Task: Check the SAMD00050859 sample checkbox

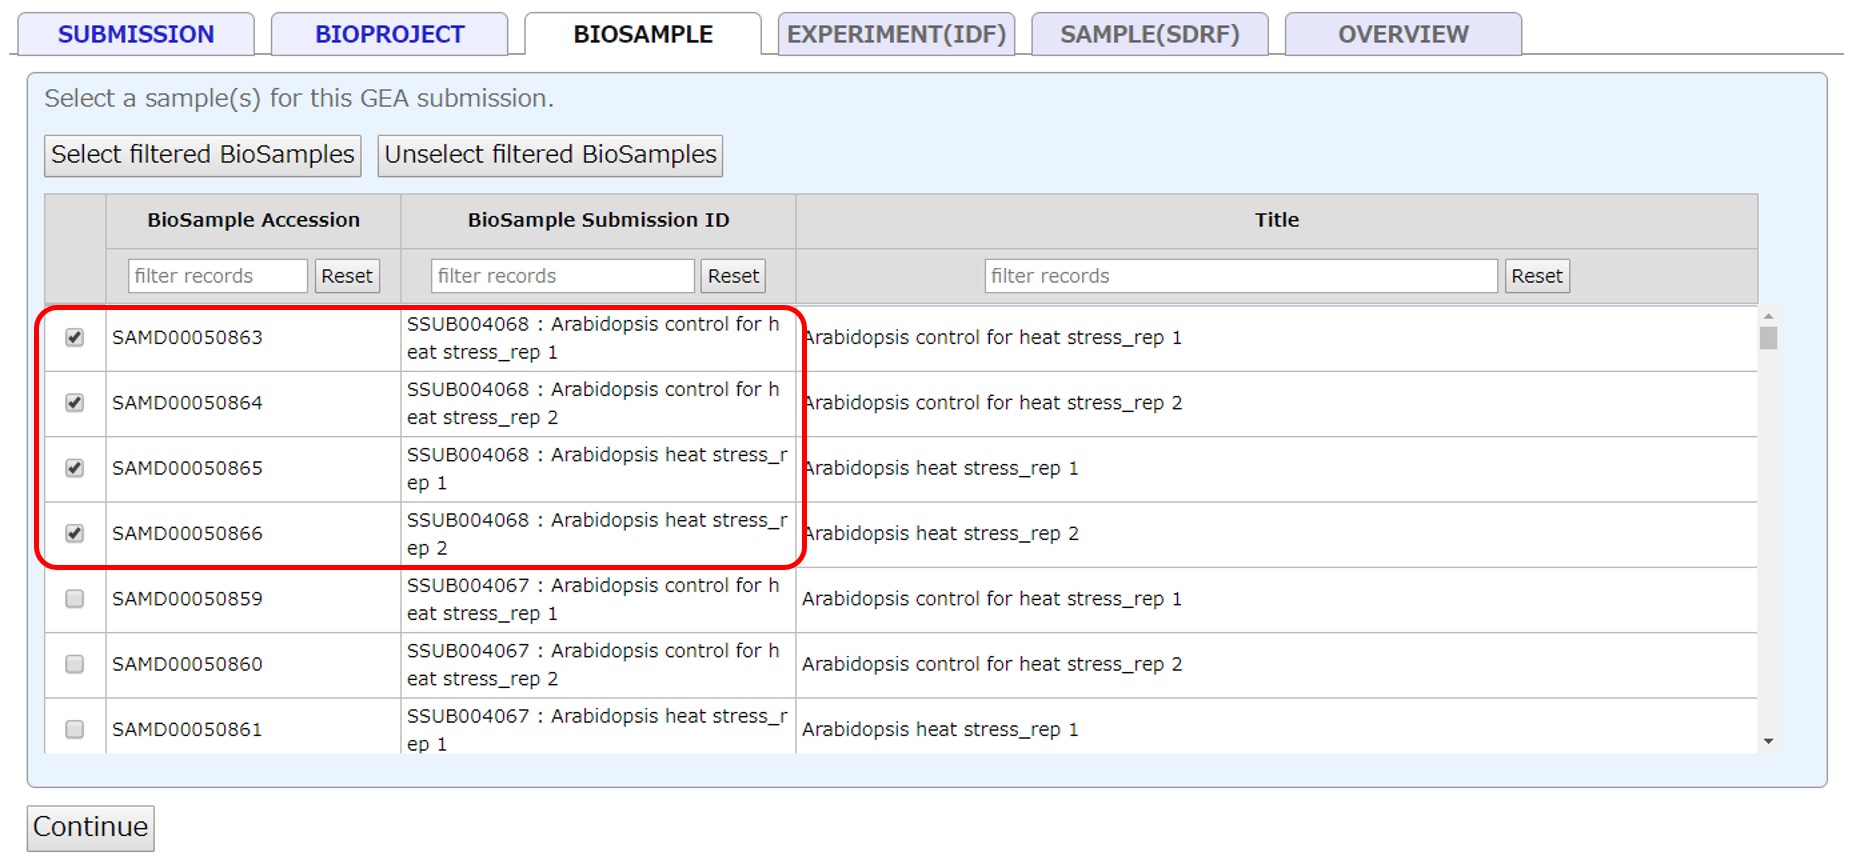Action: 75,599
